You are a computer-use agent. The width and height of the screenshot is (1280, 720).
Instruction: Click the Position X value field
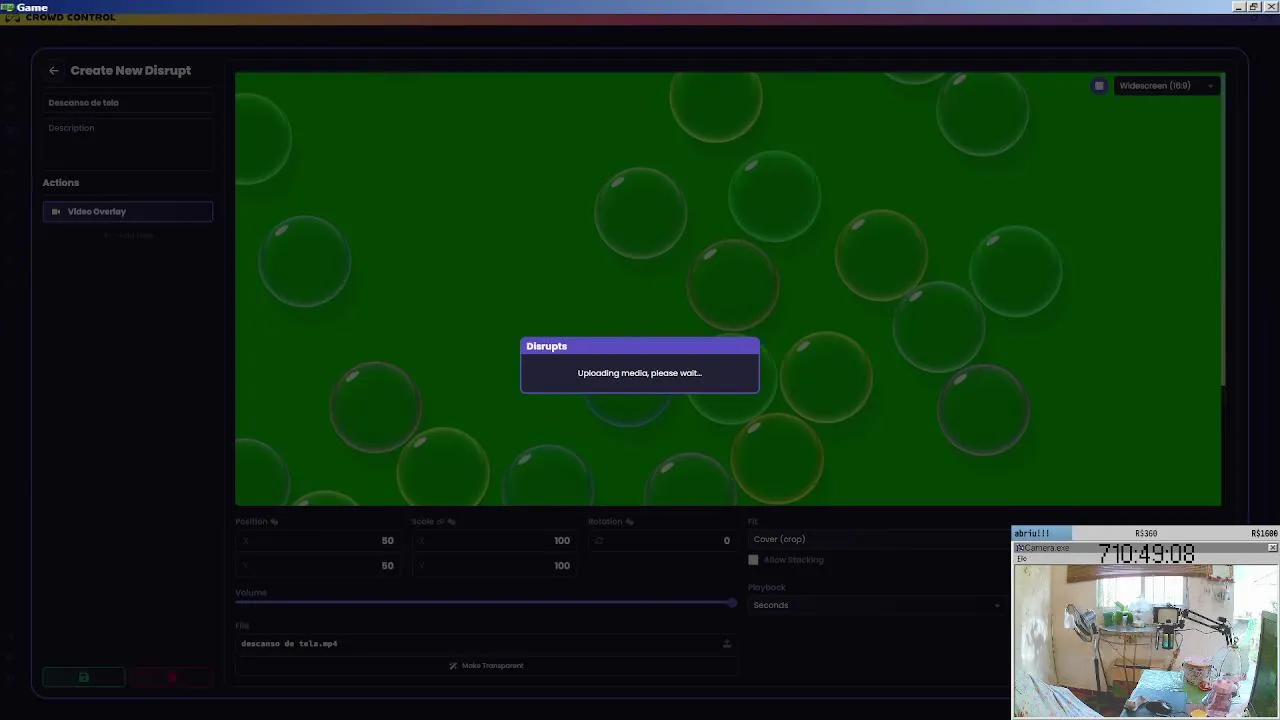318,541
